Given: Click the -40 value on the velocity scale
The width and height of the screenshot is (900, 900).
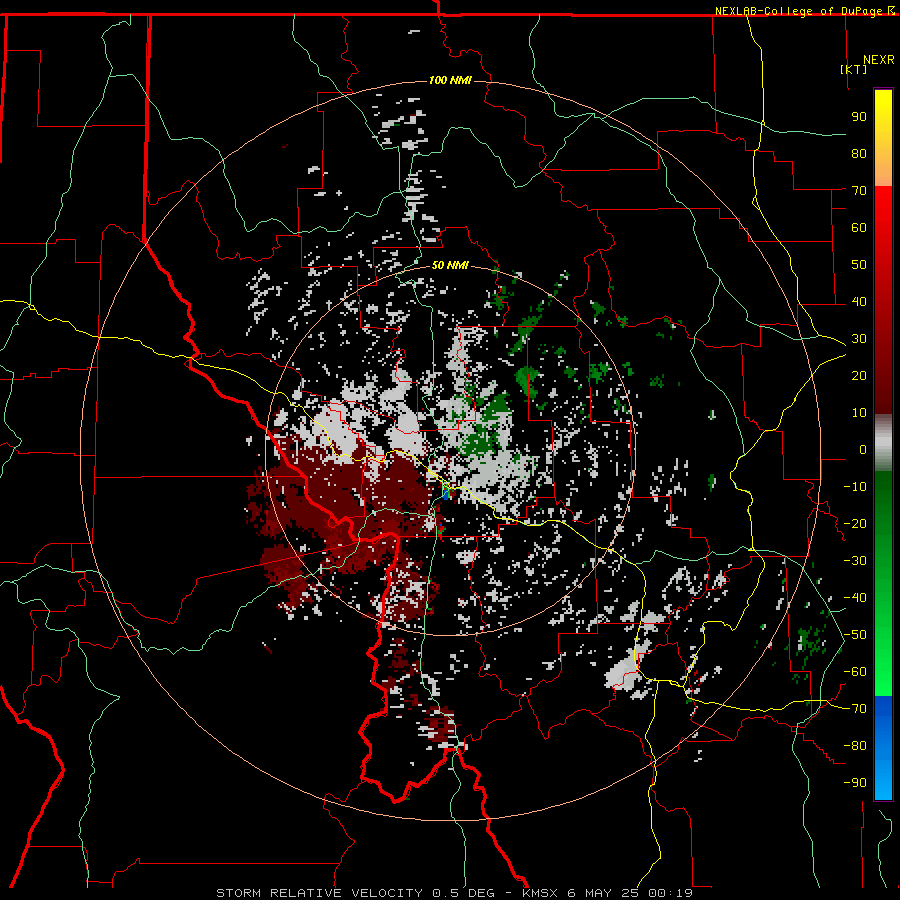Looking at the screenshot, I should (855, 598).
